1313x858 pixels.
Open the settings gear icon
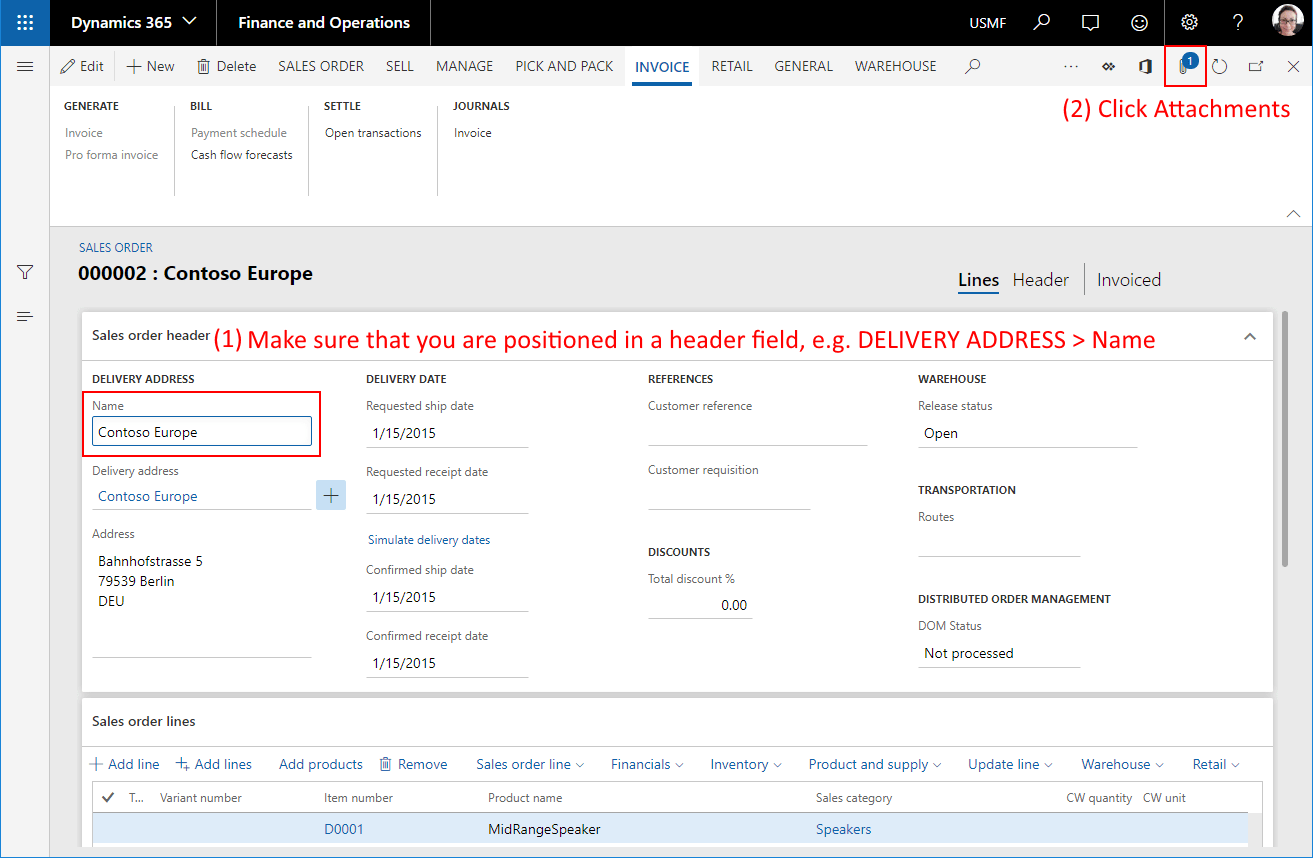[1189, 22]
